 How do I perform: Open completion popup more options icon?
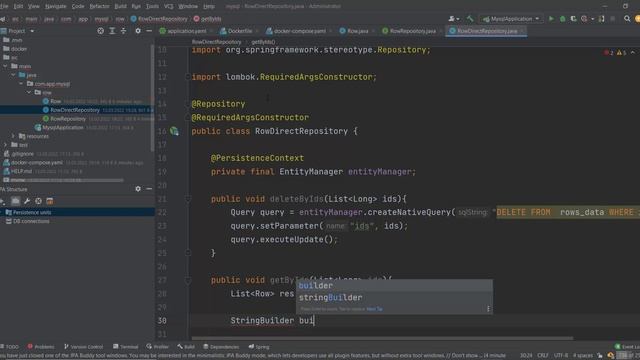tap(488, 309)
